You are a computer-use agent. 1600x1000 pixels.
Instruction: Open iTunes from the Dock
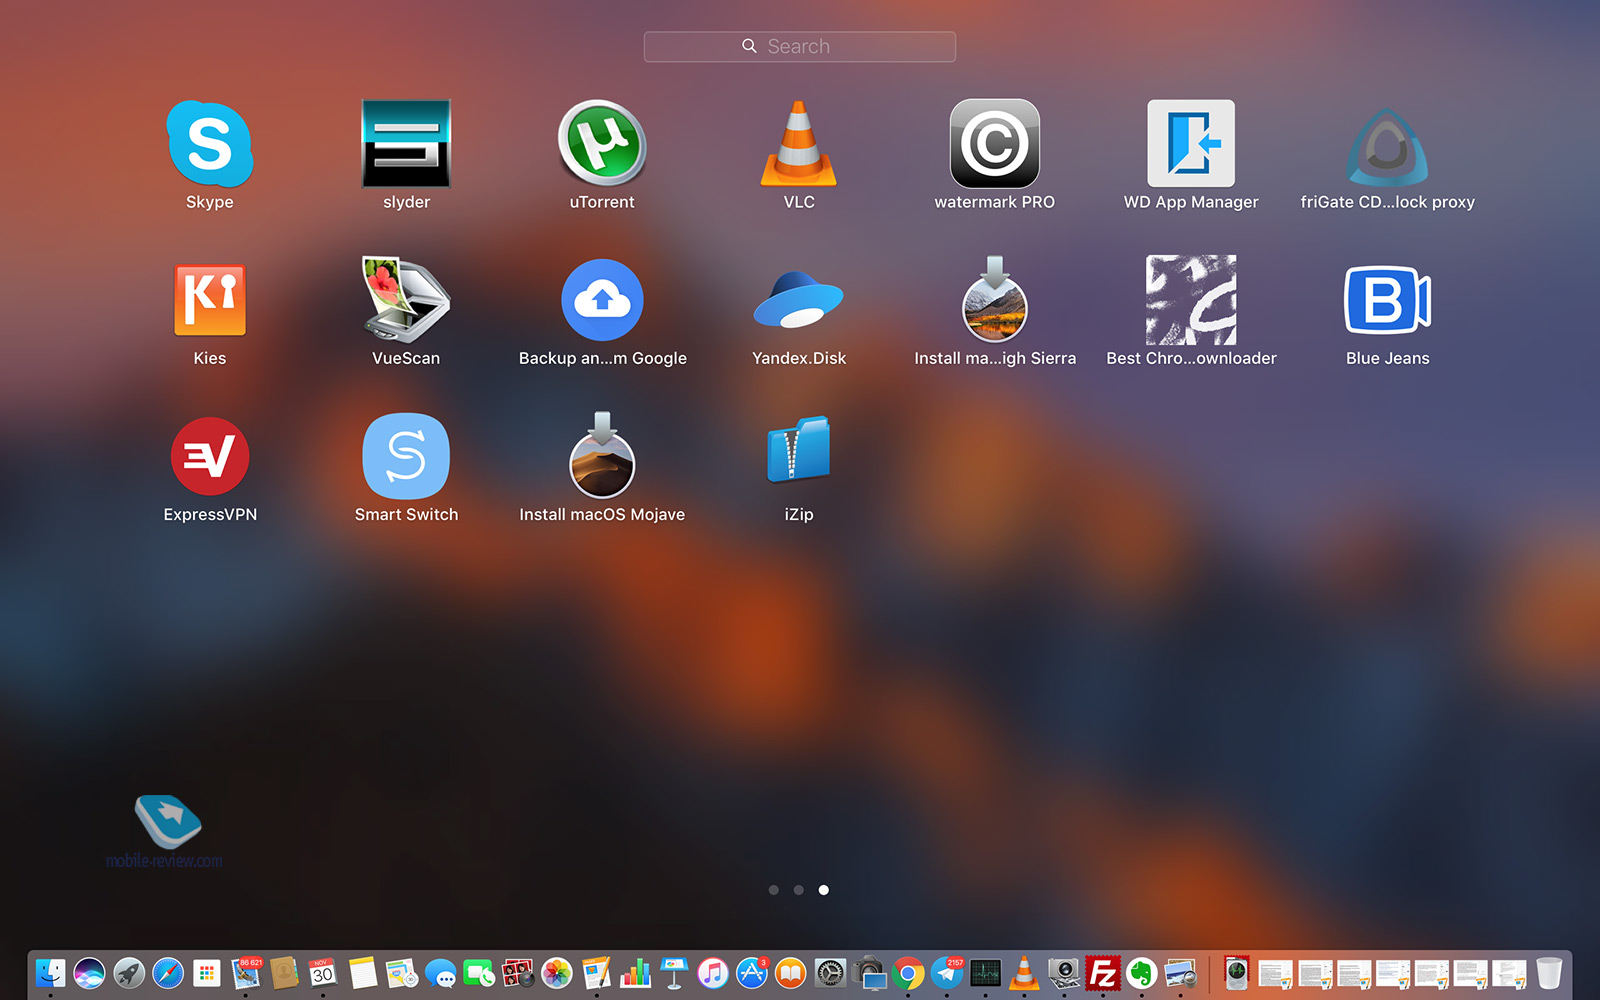coord(713,973)
